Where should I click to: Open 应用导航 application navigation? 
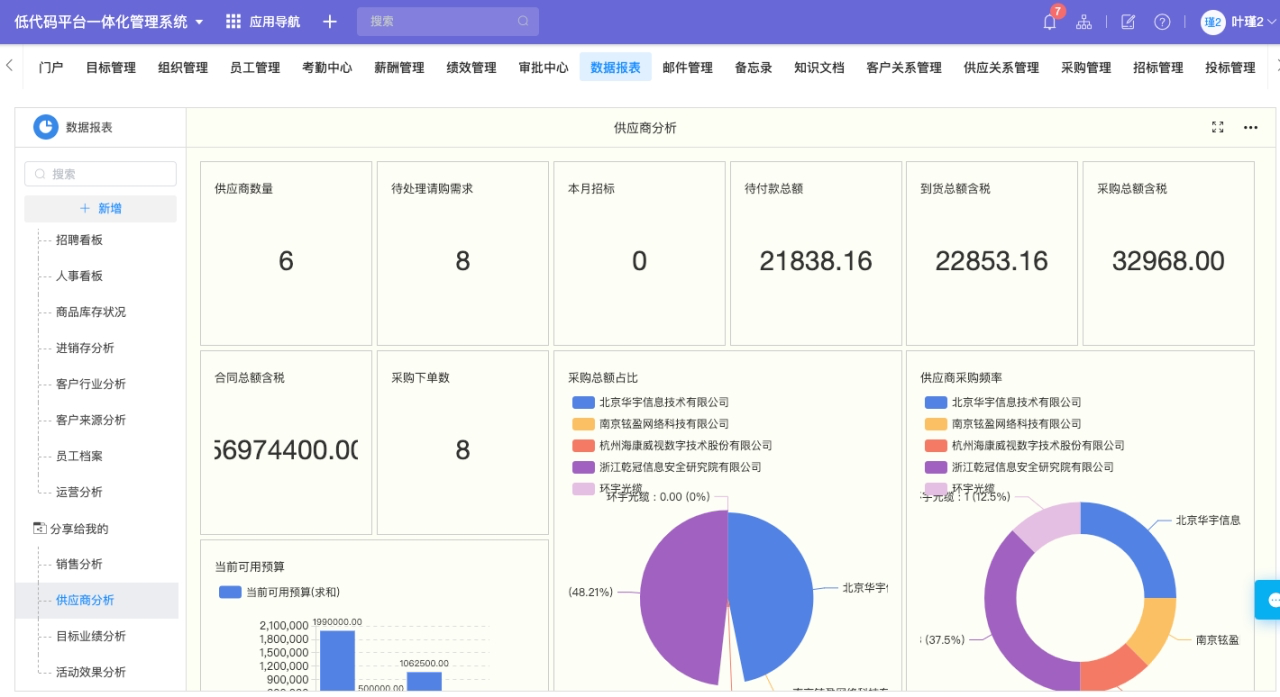pyautogui.click(x=263, y=22)
